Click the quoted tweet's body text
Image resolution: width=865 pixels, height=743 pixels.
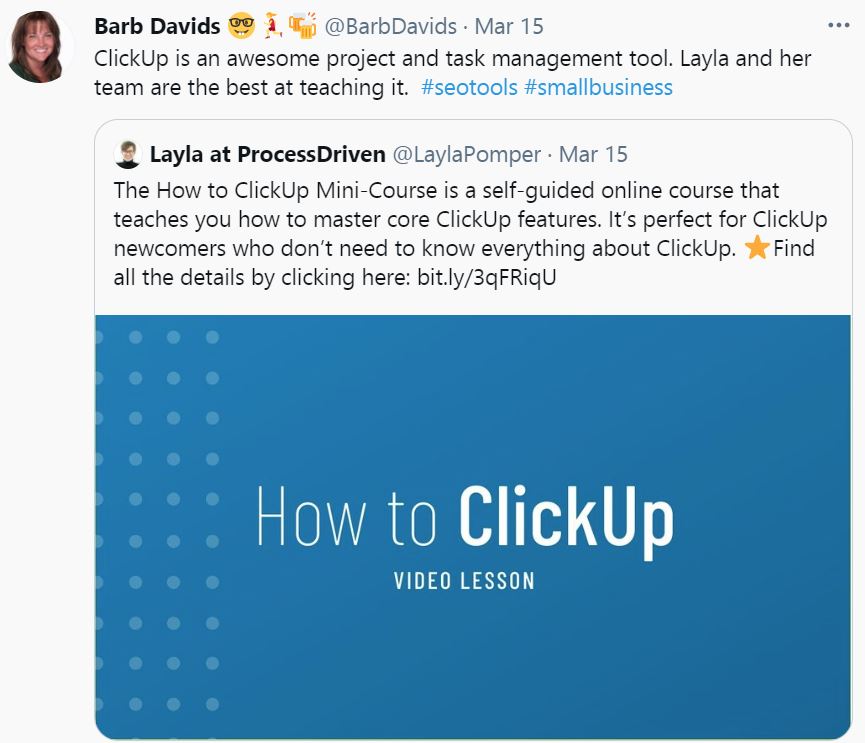[470, 234]
